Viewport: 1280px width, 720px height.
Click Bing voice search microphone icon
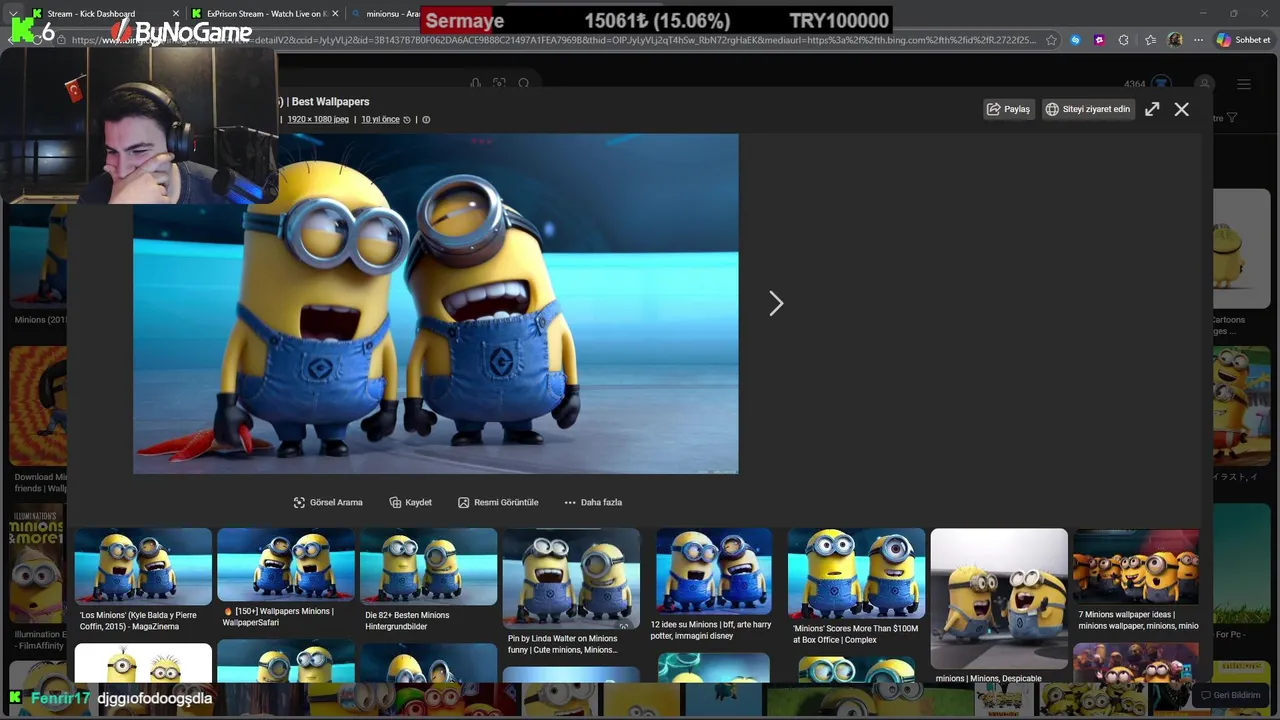click(475, 84)
